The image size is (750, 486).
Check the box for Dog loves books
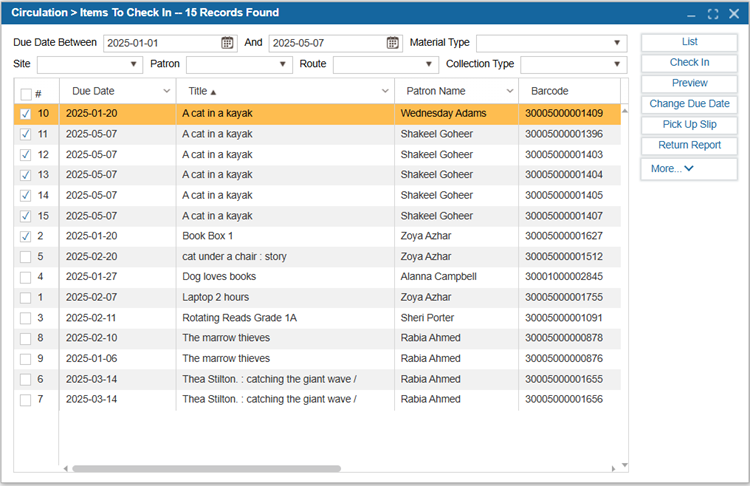click(x=26, y=277)
